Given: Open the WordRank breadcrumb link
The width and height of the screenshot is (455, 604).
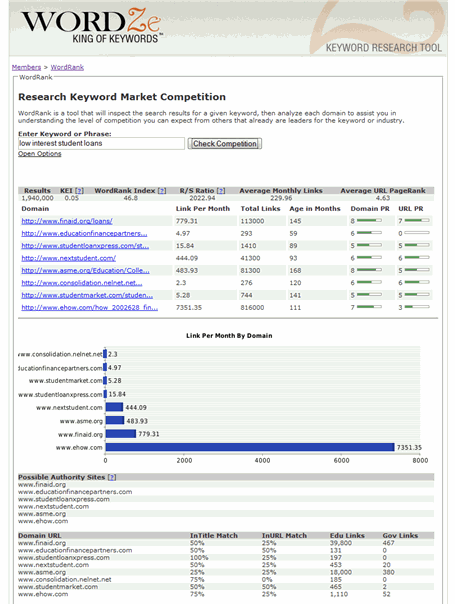Looking at the screenshot, I should 67,67.
